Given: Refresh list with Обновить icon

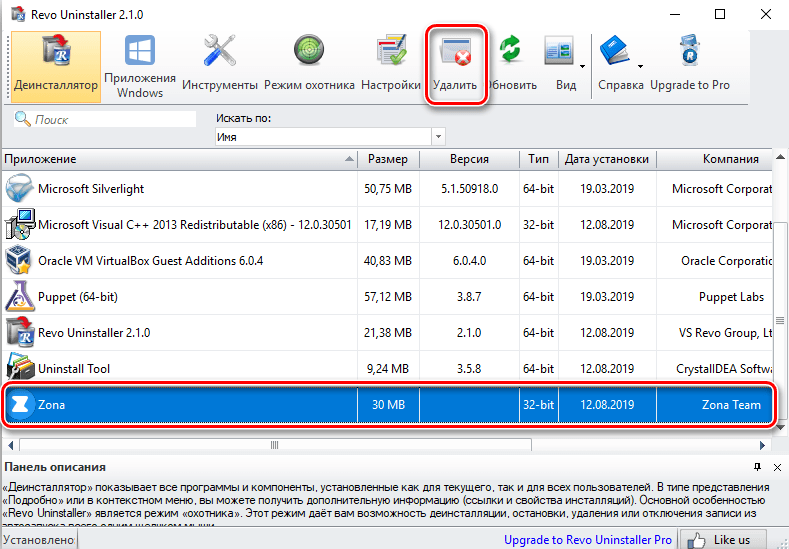Looking at the screenshot, I should pyautogui.click(x=510, y=49).
